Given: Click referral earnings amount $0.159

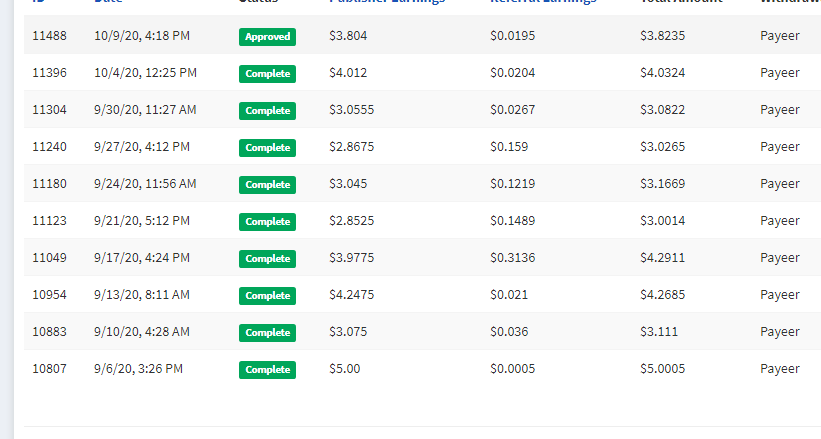Looking at the screenshot, I should (x=509, y=147).
